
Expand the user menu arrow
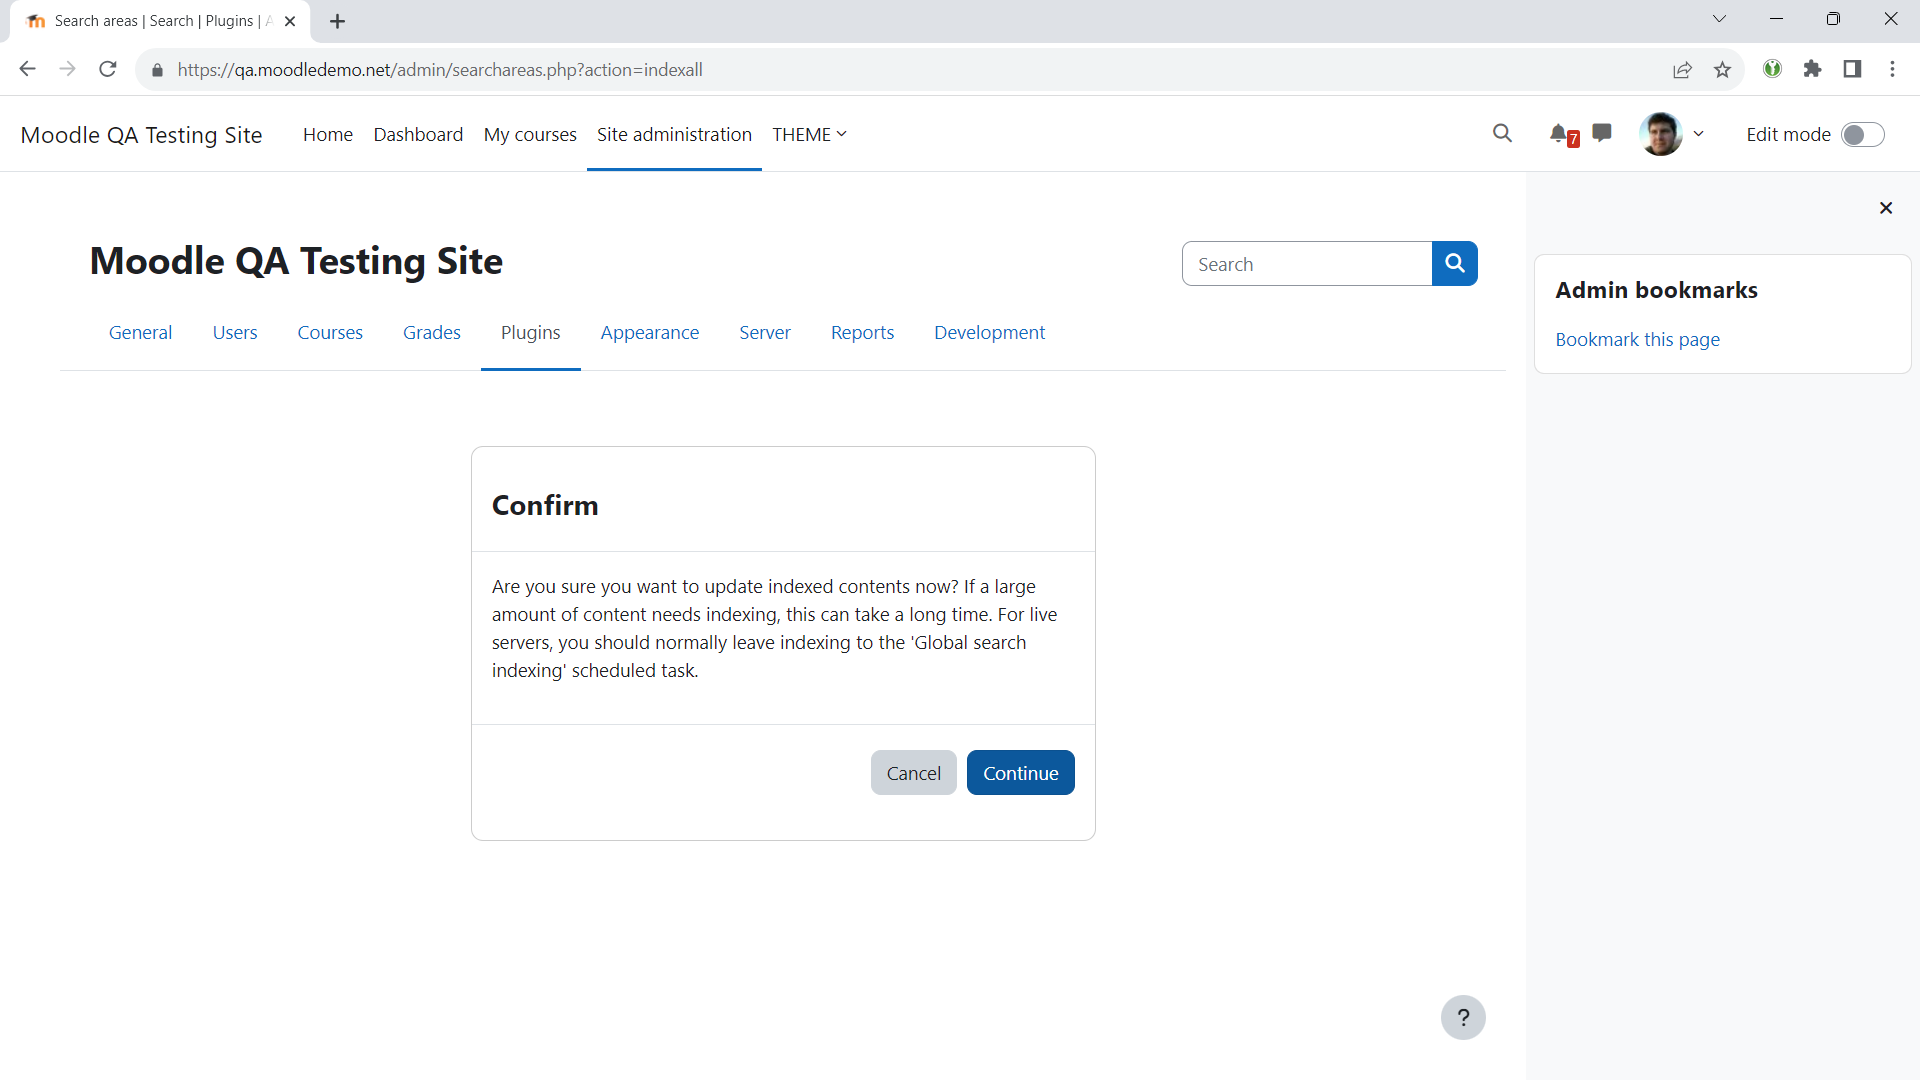pyautogui.click(x=1698, y=134)
